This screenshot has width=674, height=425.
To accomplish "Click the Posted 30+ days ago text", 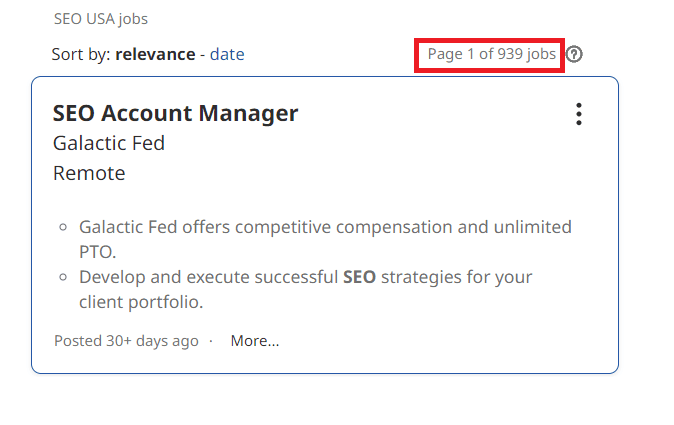I will coord(126,341).
